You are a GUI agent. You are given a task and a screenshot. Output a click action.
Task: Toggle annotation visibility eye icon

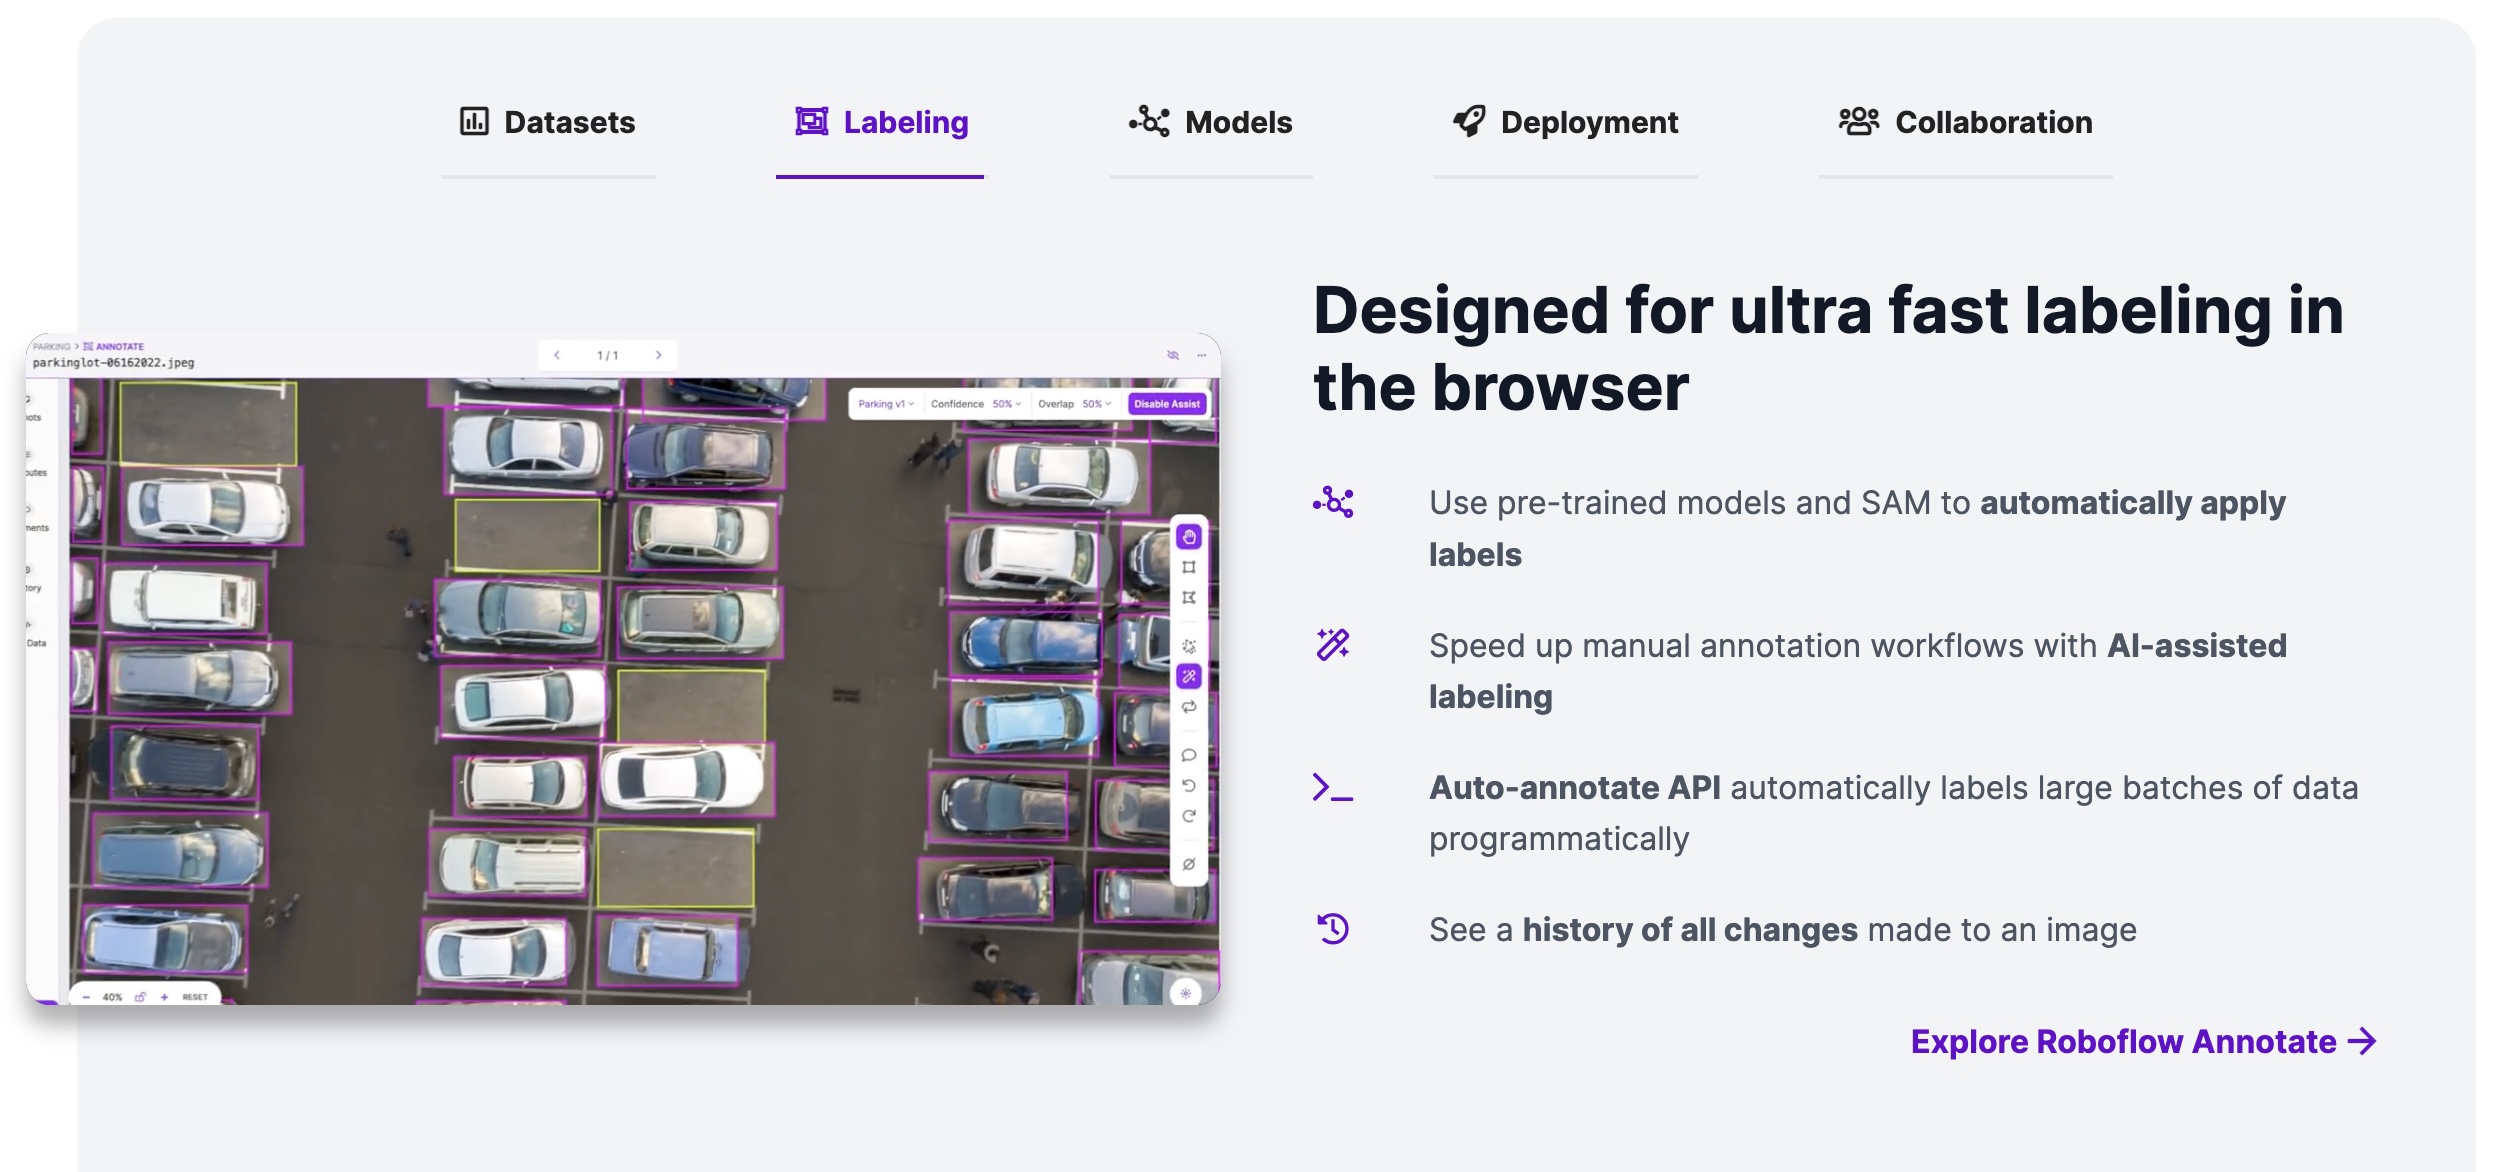coord(1173,355)
